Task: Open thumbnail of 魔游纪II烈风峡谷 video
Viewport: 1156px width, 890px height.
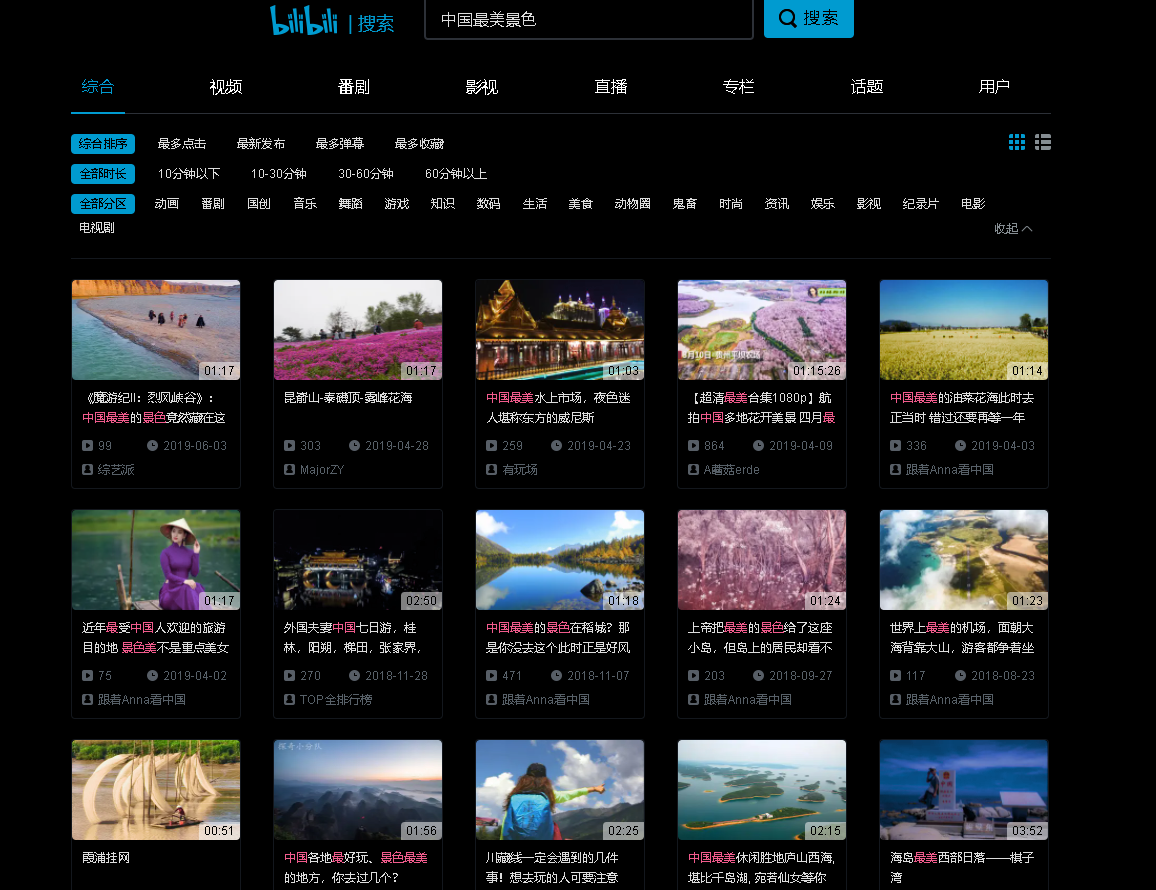Action: (x=156, y=330)
